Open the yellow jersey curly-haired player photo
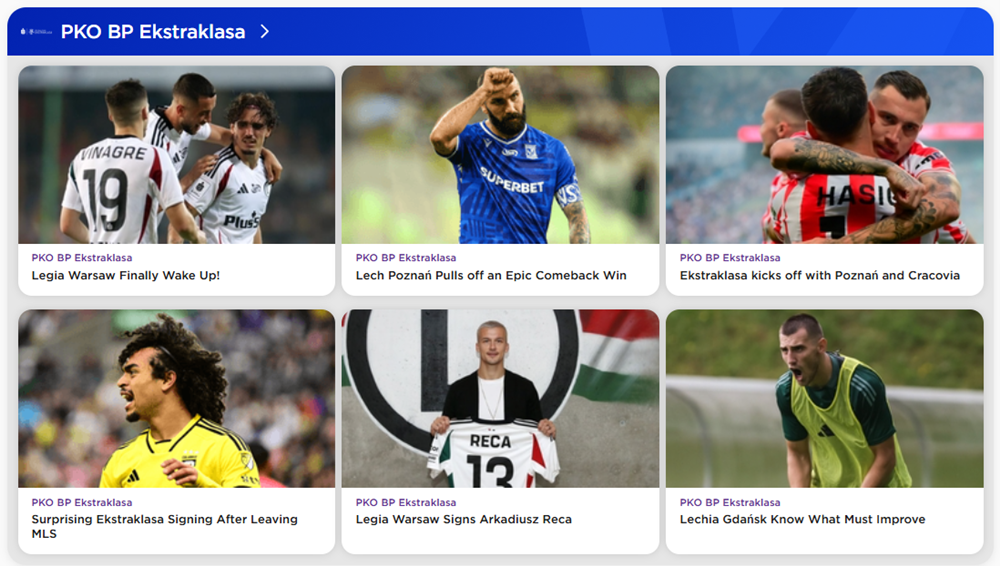The image size is (1000, 566). 177,399
